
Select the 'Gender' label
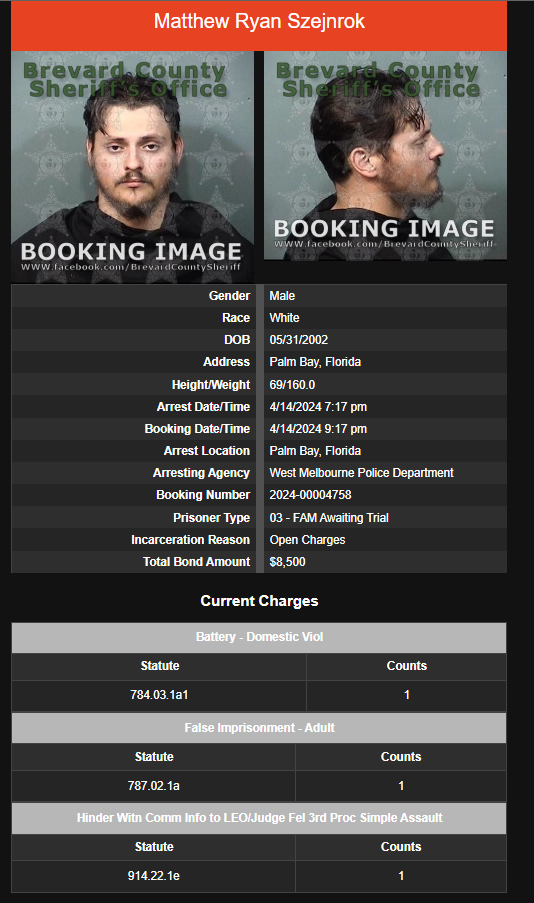tap(229, 295)
